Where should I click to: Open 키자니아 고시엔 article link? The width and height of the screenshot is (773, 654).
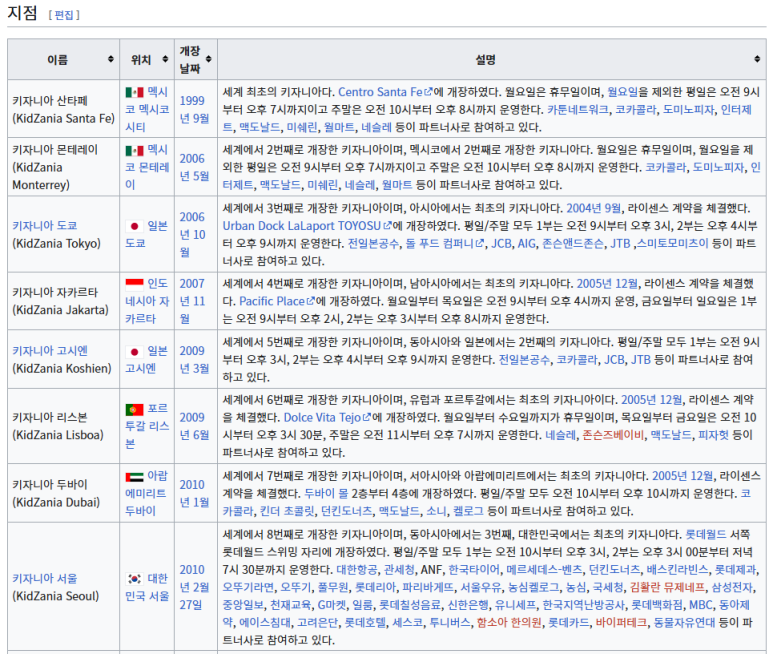tap(50, 351)
